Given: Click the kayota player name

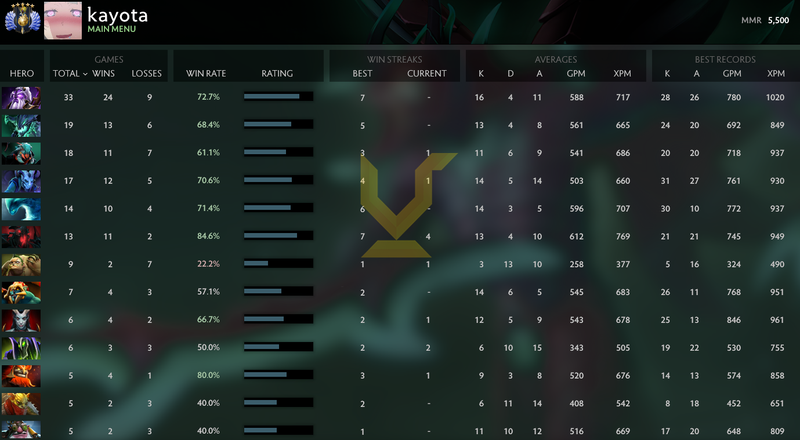Looking at the screenshot, I should pyautogui.click(x=117, y=14).
